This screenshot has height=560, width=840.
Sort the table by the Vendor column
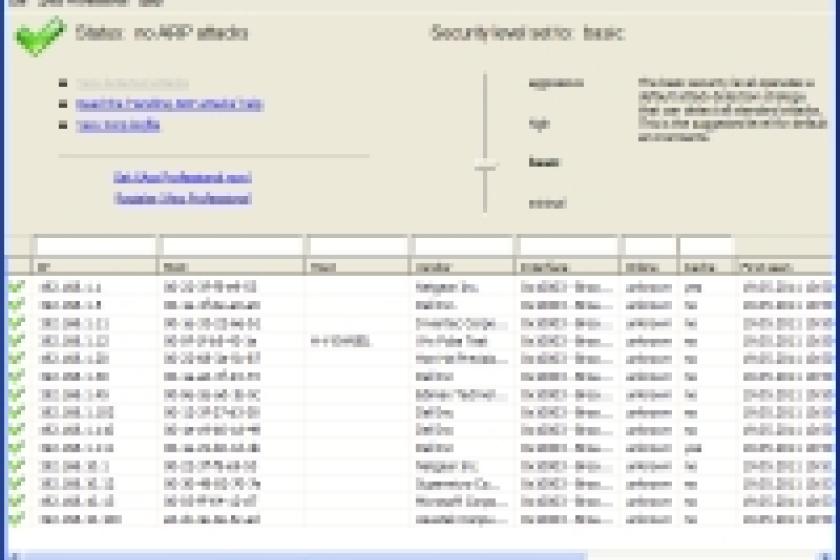click(463, 266)
